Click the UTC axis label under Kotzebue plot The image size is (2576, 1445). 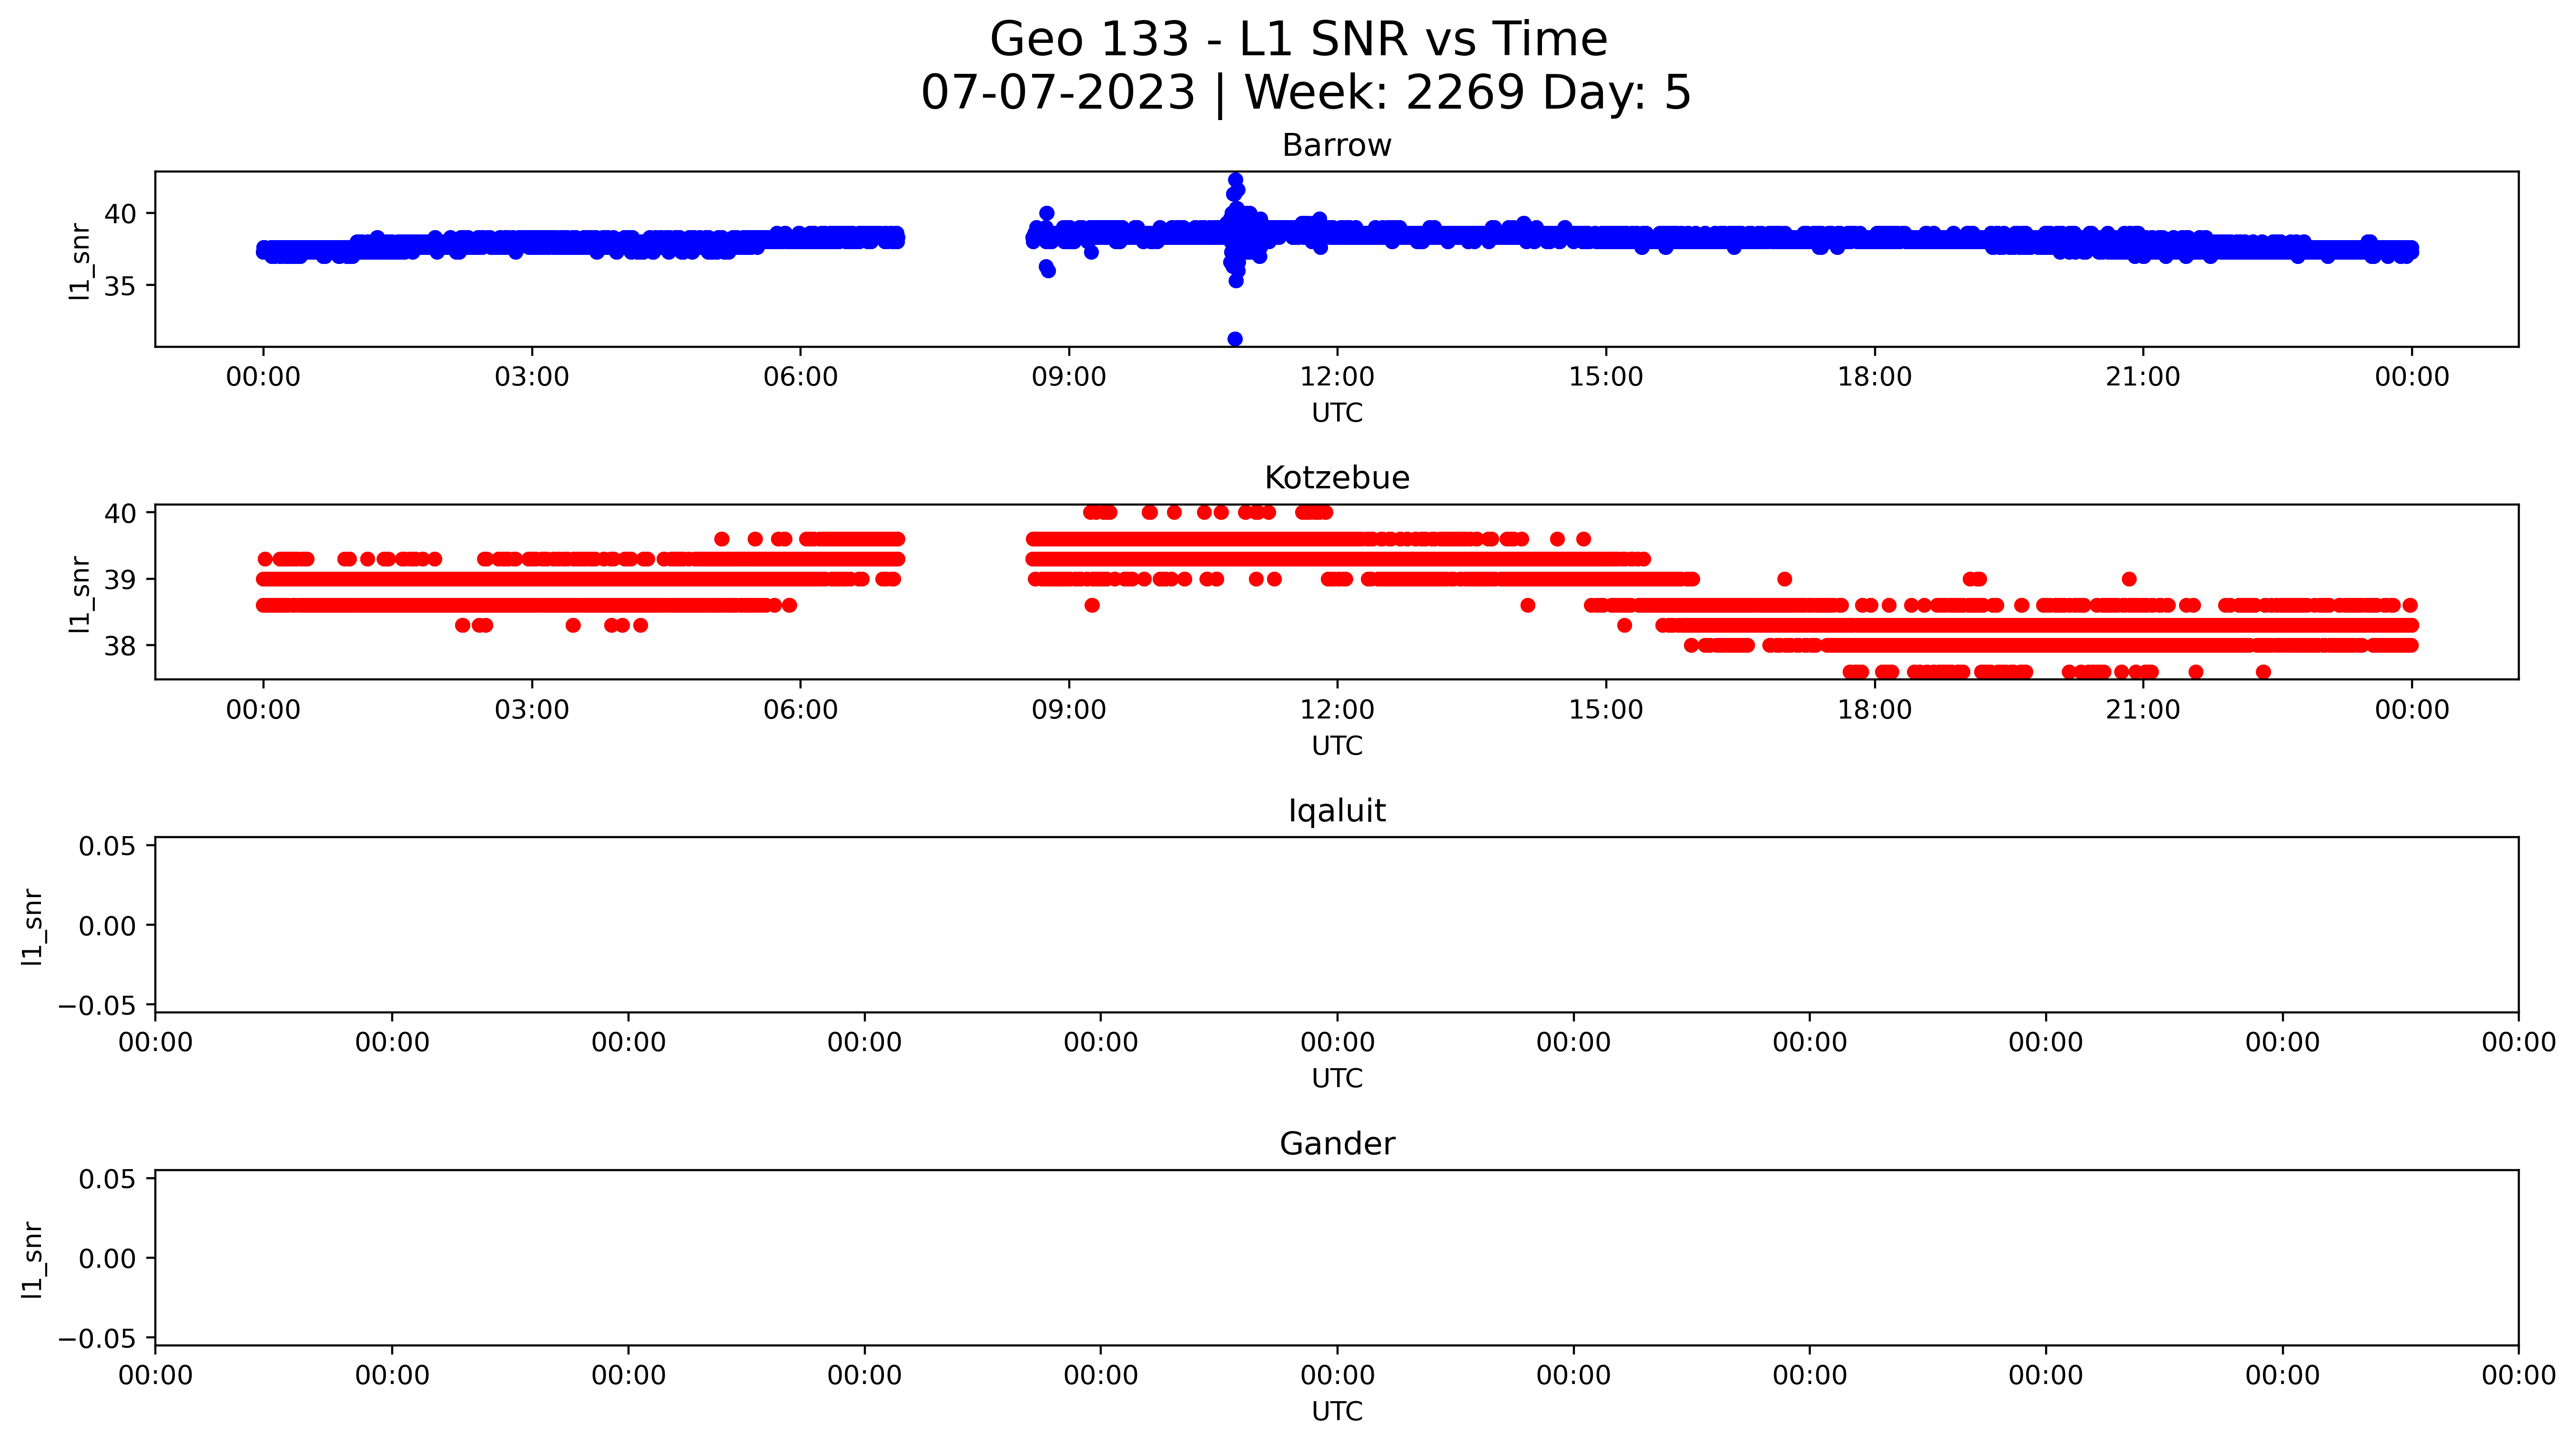(x=1336, y=746)
